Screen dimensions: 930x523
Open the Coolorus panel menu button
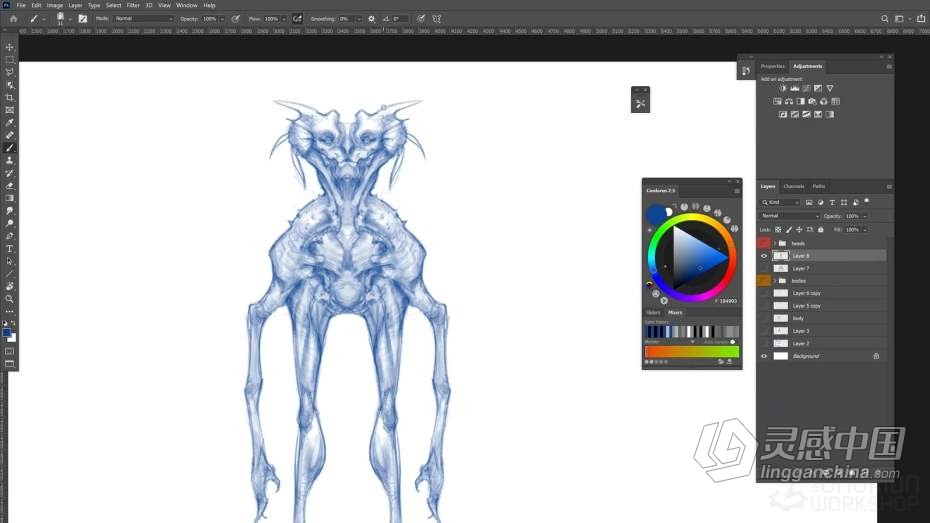[737, 191]
